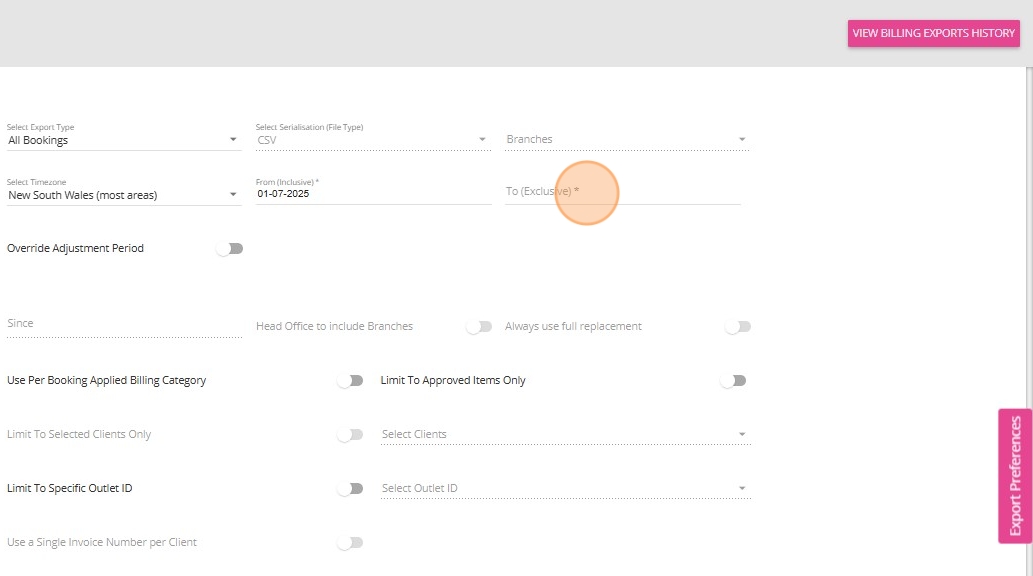Open the Serialisation File Type CSV dropdown
Screen dimensions: 1033x576
coord(374,140)
